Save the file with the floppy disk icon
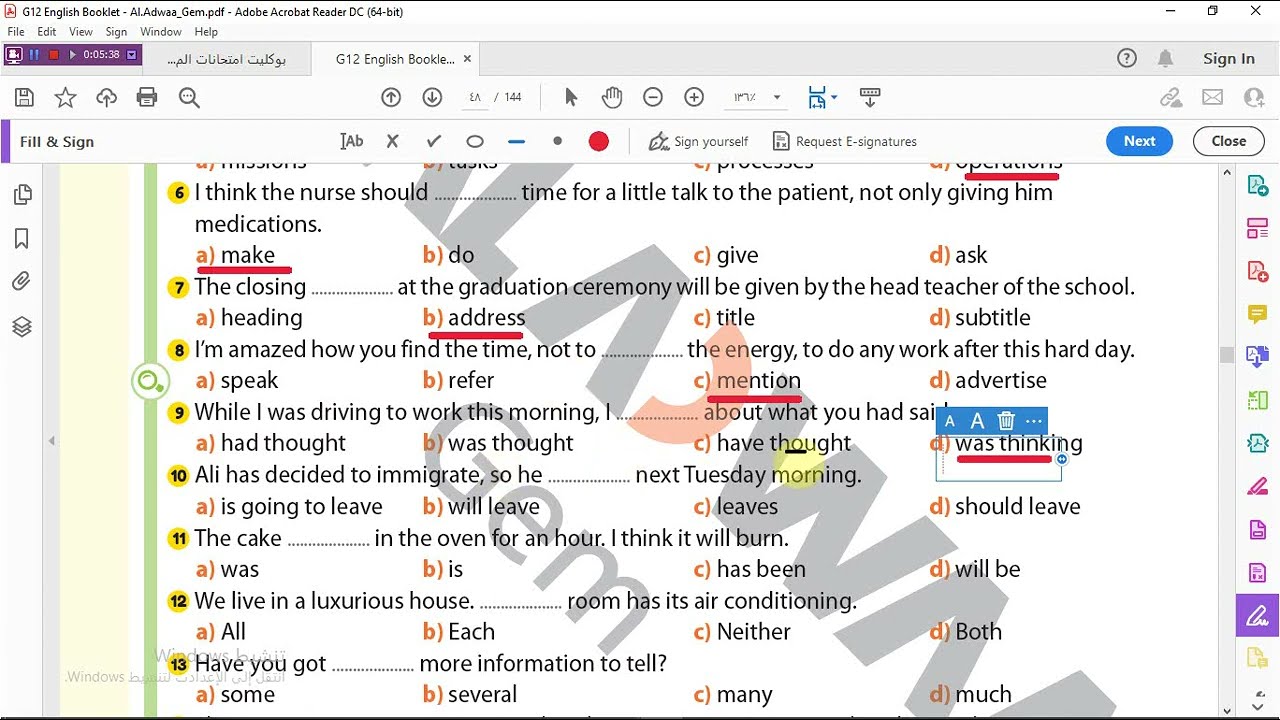Screen dimensions: 1280x720 [x=25, y=97]
